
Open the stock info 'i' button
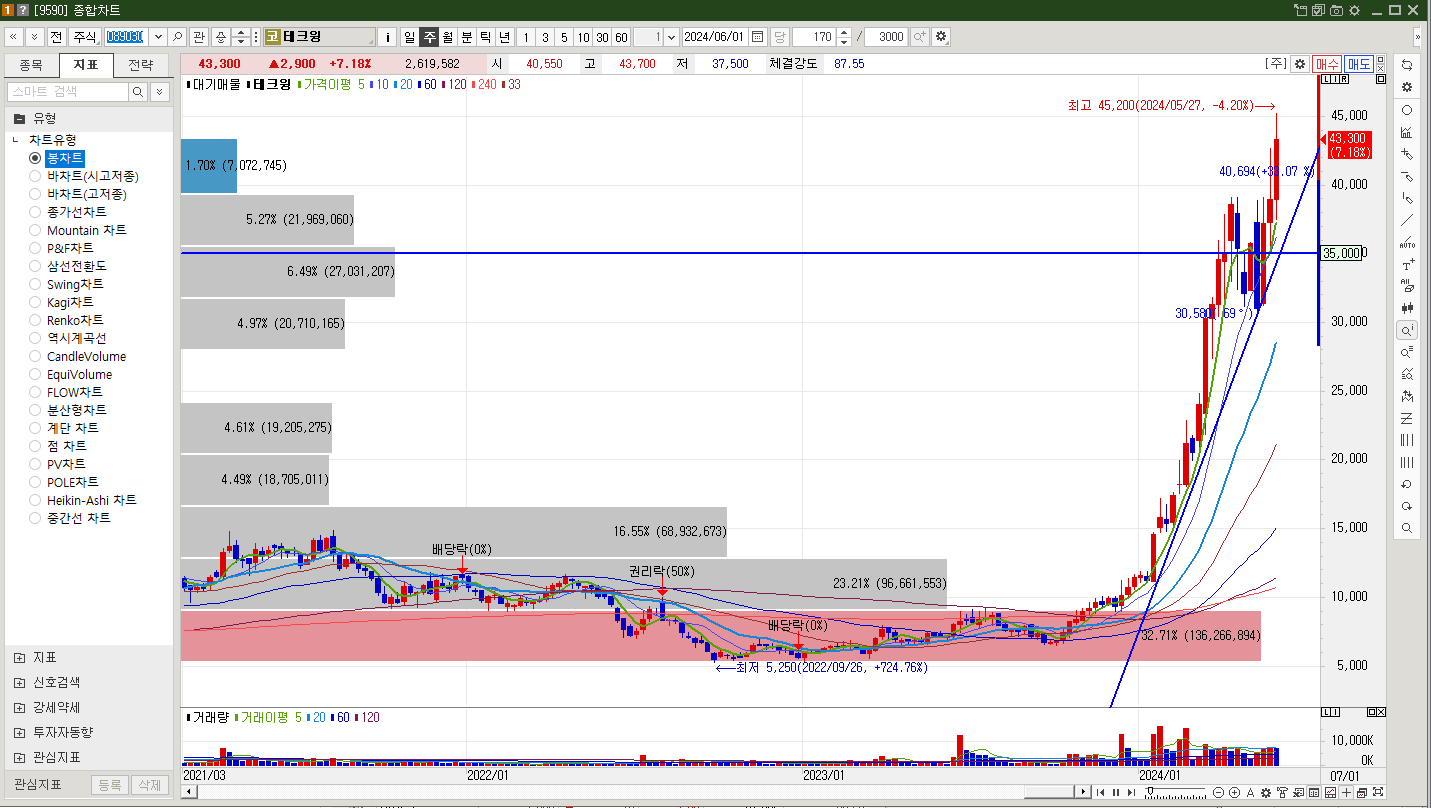(389, 37)
